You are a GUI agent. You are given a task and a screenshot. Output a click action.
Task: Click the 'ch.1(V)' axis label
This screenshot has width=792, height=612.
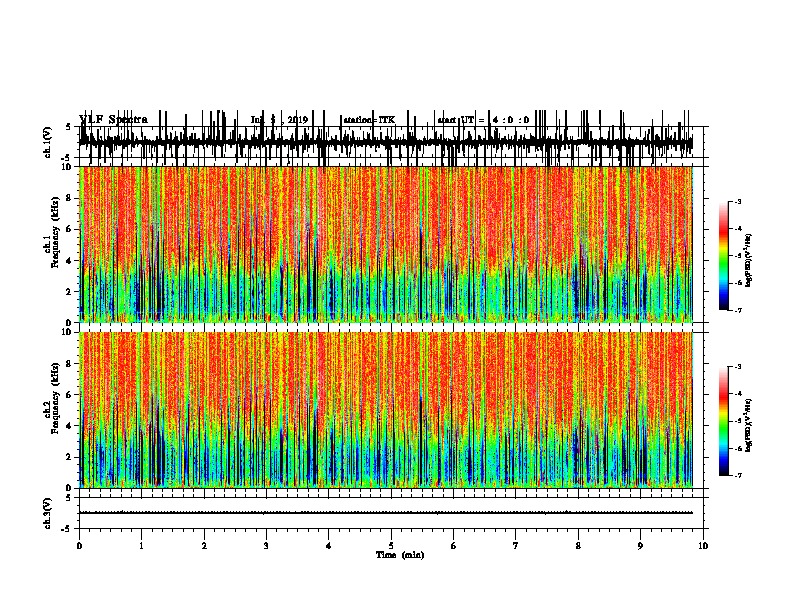48,142
